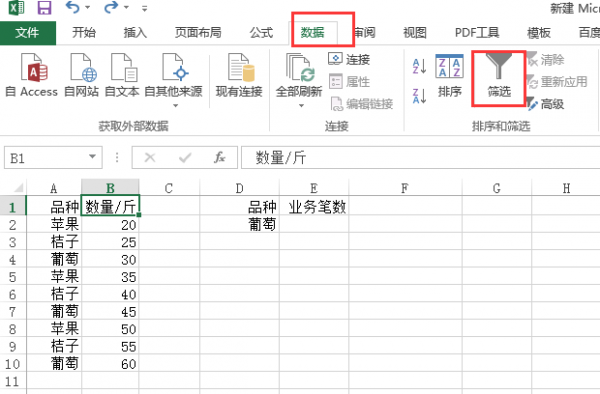
Task: Switch to the 开始 tab
Action: [x=84, y=33]
